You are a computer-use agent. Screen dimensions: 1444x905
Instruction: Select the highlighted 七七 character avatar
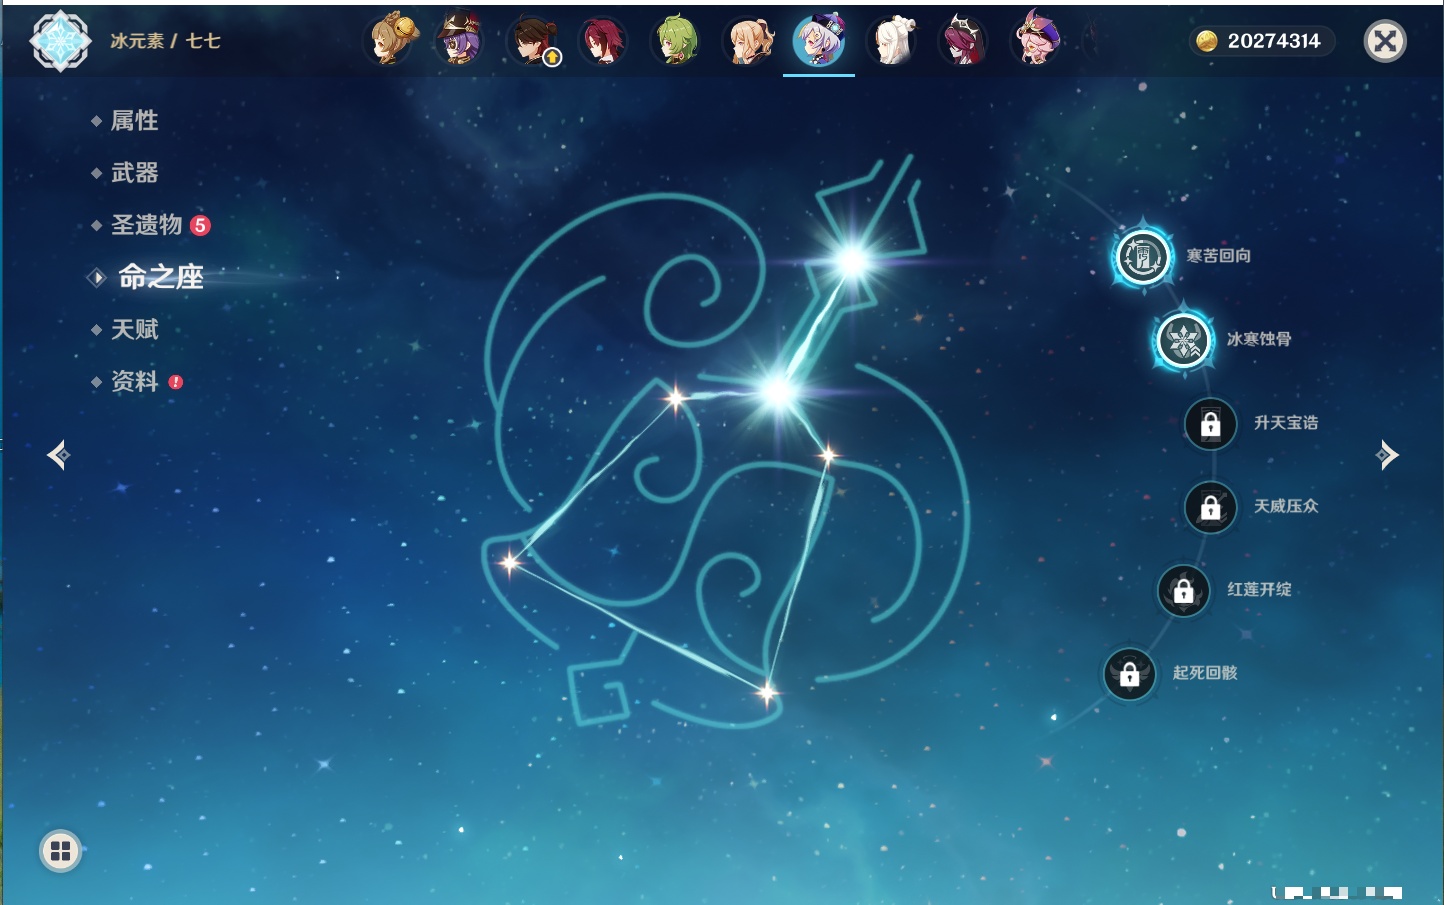click(819, 40)
